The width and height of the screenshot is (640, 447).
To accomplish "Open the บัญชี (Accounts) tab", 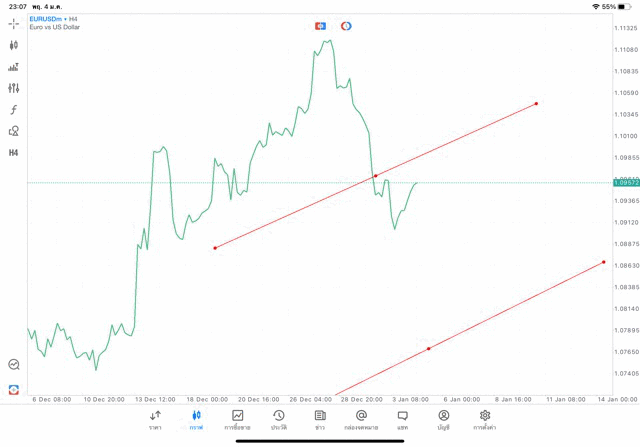I will (443, 420).
